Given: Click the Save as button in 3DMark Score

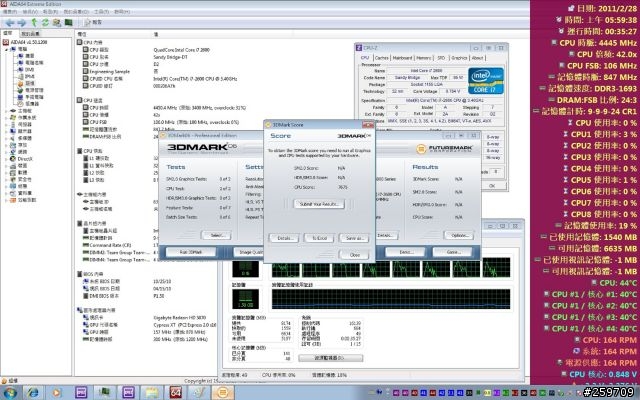Looking at the screenshot, I should tap(354, 238).
